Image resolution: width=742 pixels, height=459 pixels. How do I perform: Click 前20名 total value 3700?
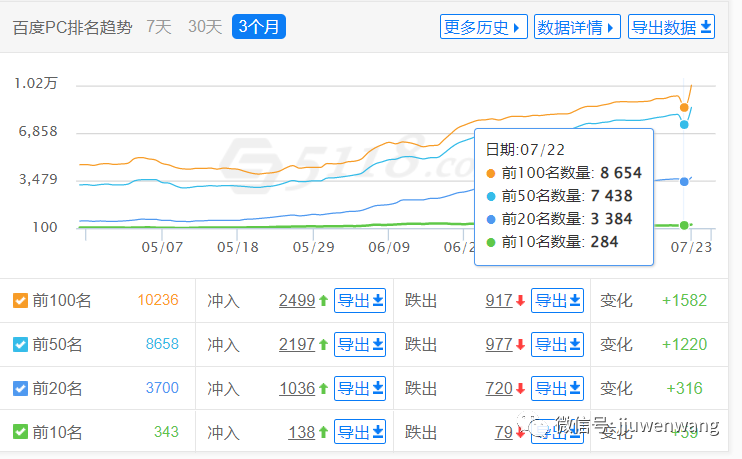[x=162, y=388]
